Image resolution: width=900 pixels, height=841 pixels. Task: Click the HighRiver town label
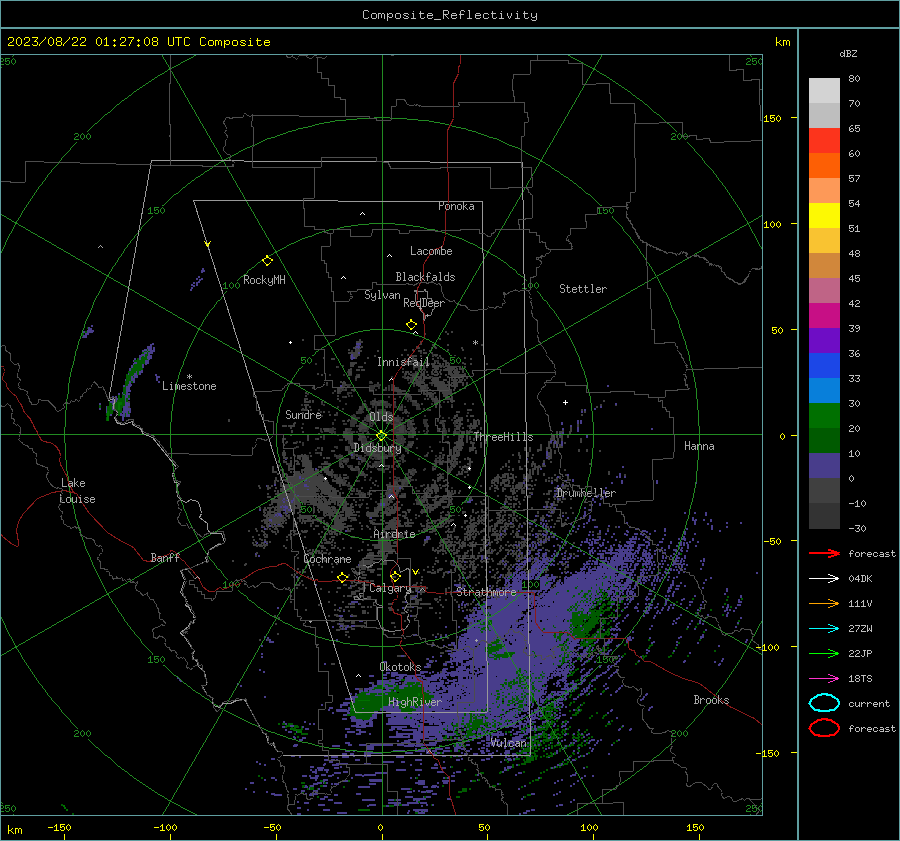[415, 702]
